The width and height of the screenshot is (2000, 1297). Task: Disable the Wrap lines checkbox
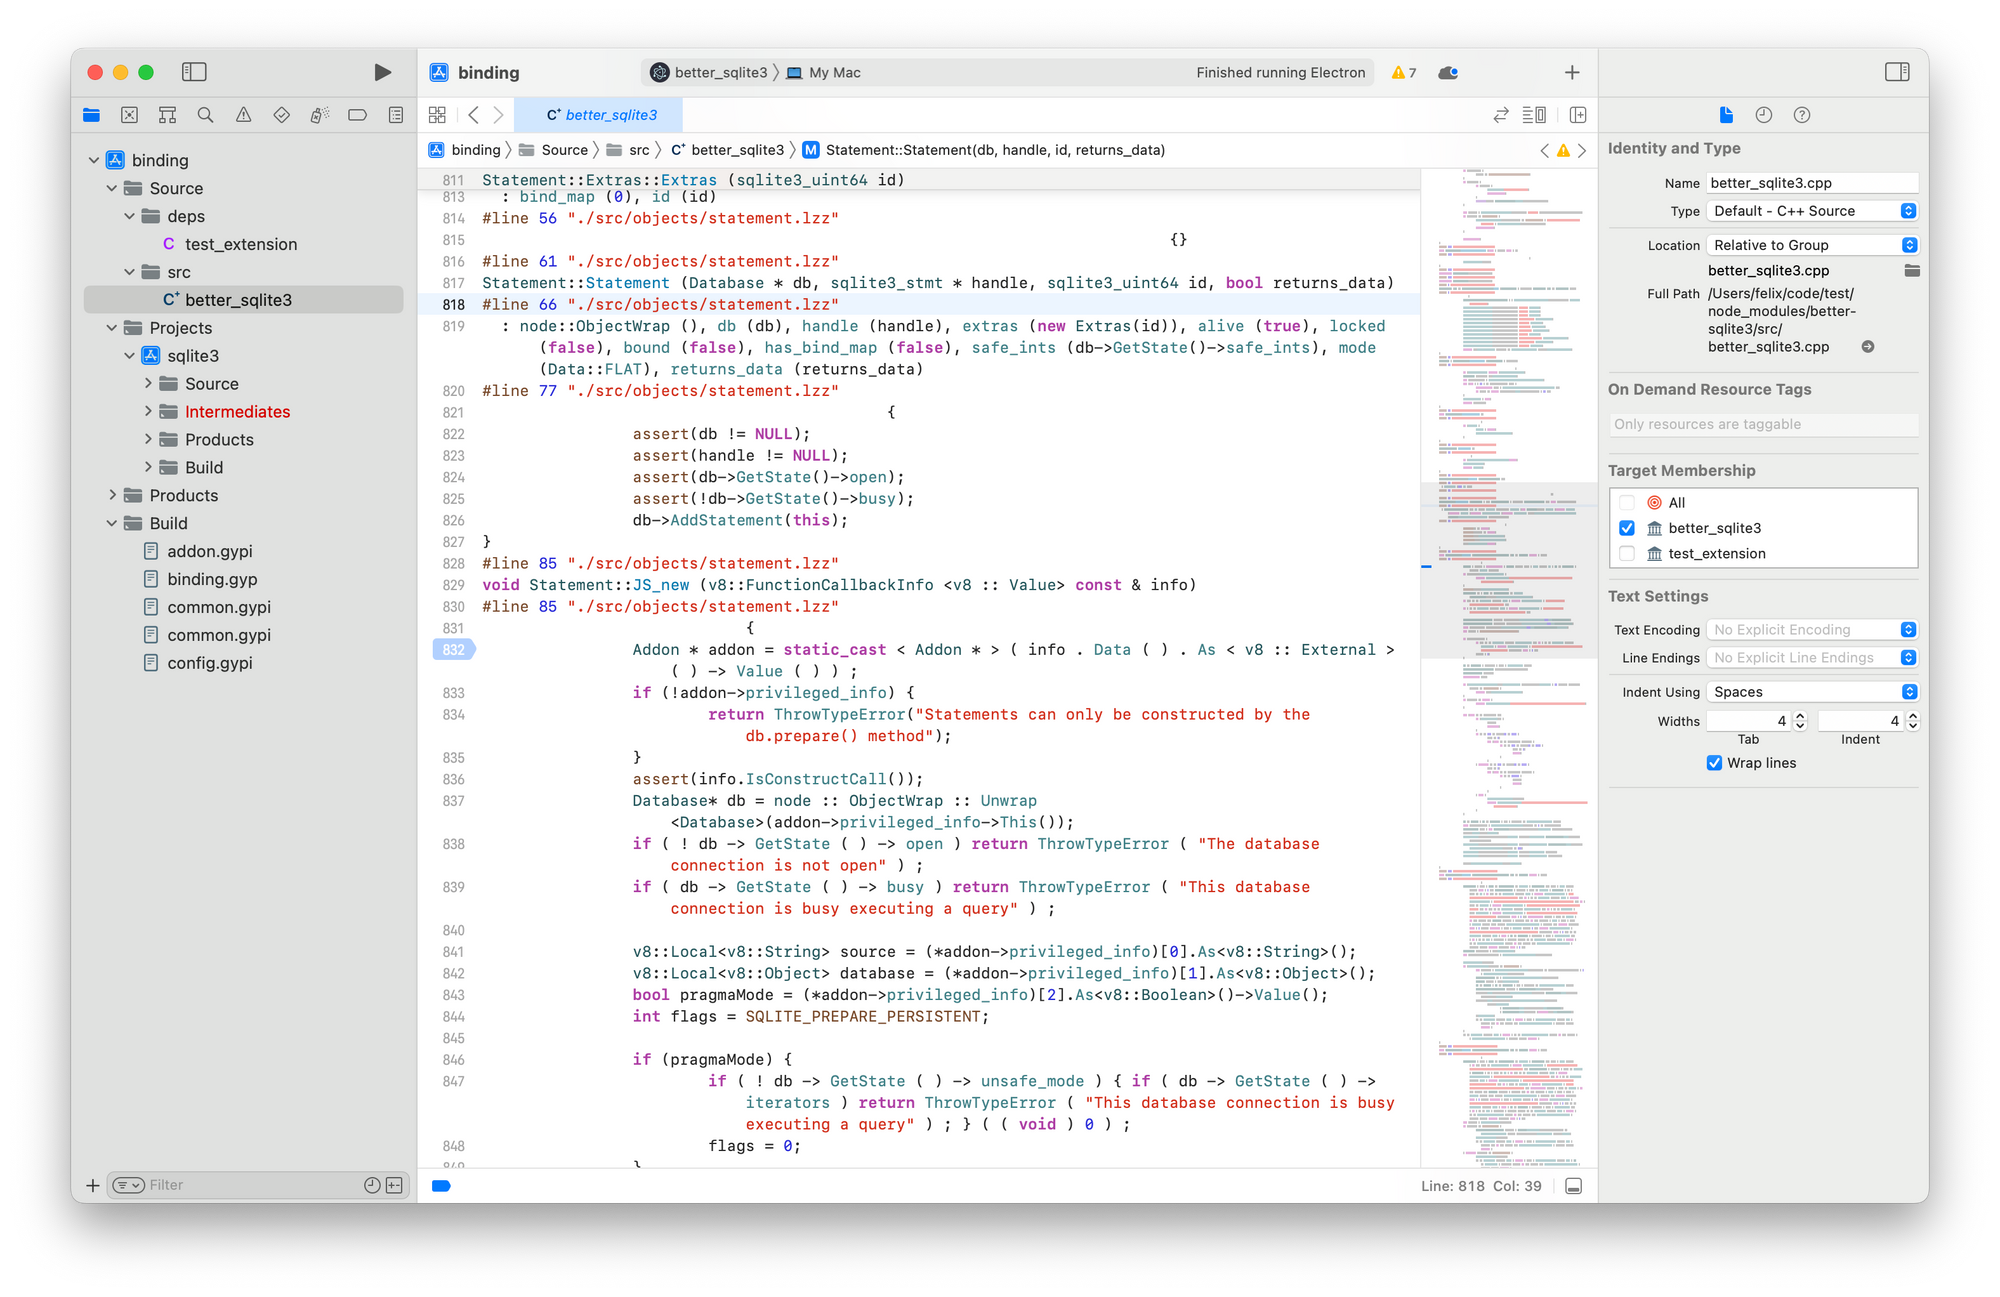1714,763
